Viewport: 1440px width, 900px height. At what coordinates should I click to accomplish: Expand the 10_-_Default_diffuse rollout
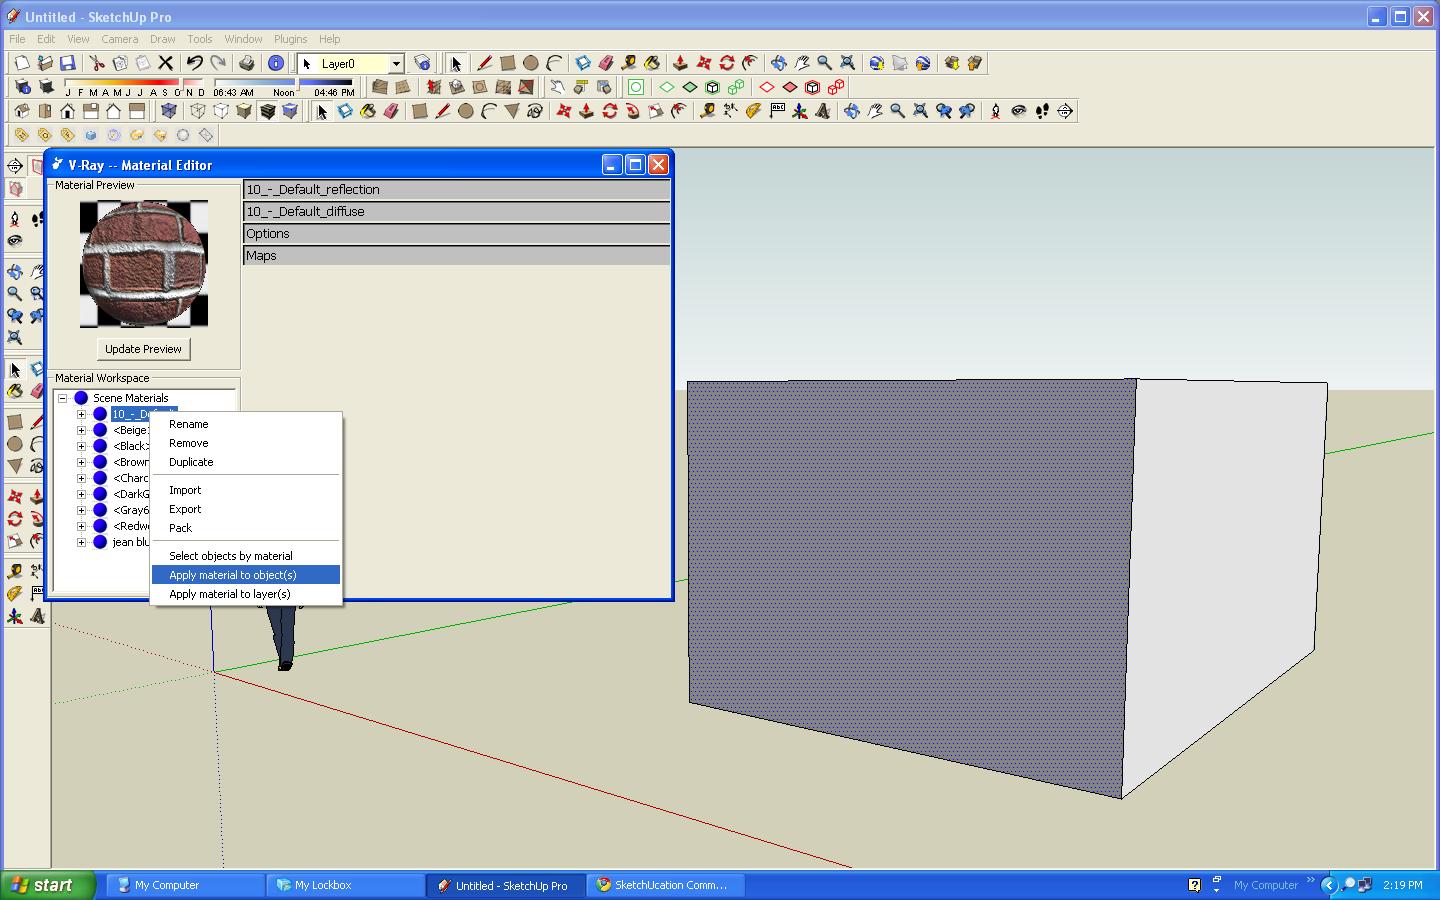tap(456, 211)
